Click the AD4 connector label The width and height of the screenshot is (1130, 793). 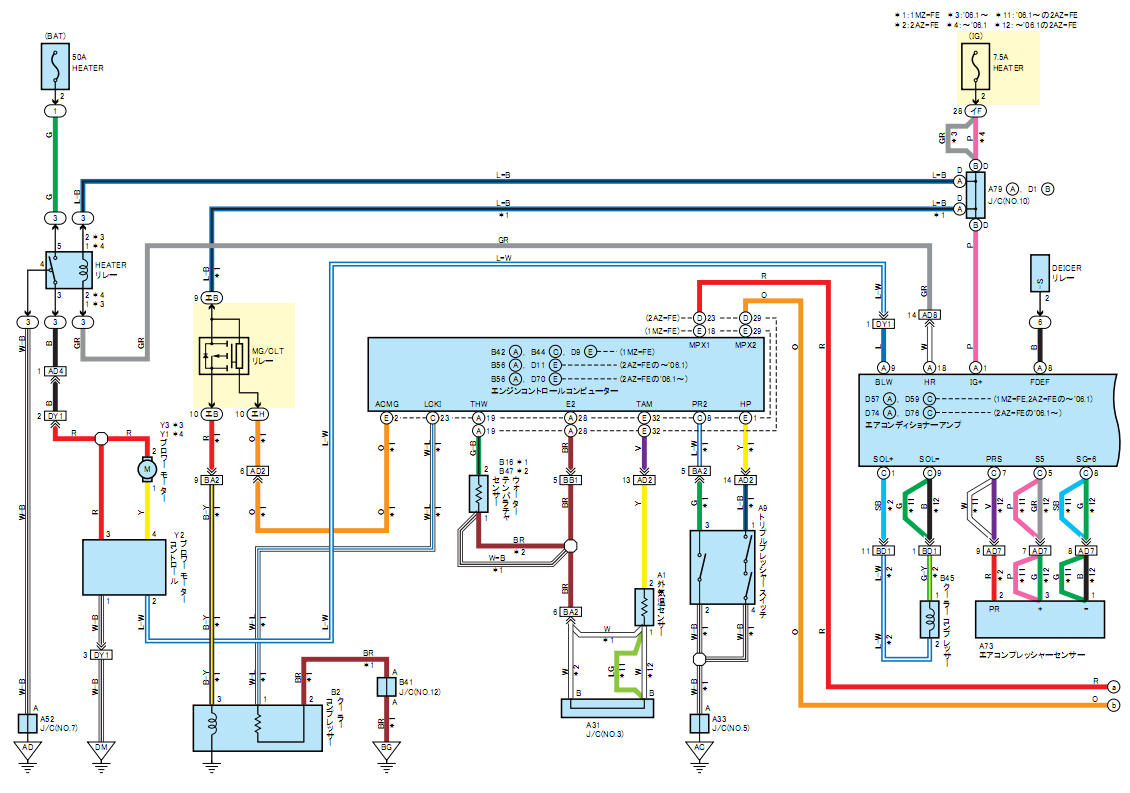pyautogui.click(x=55, y=371)
